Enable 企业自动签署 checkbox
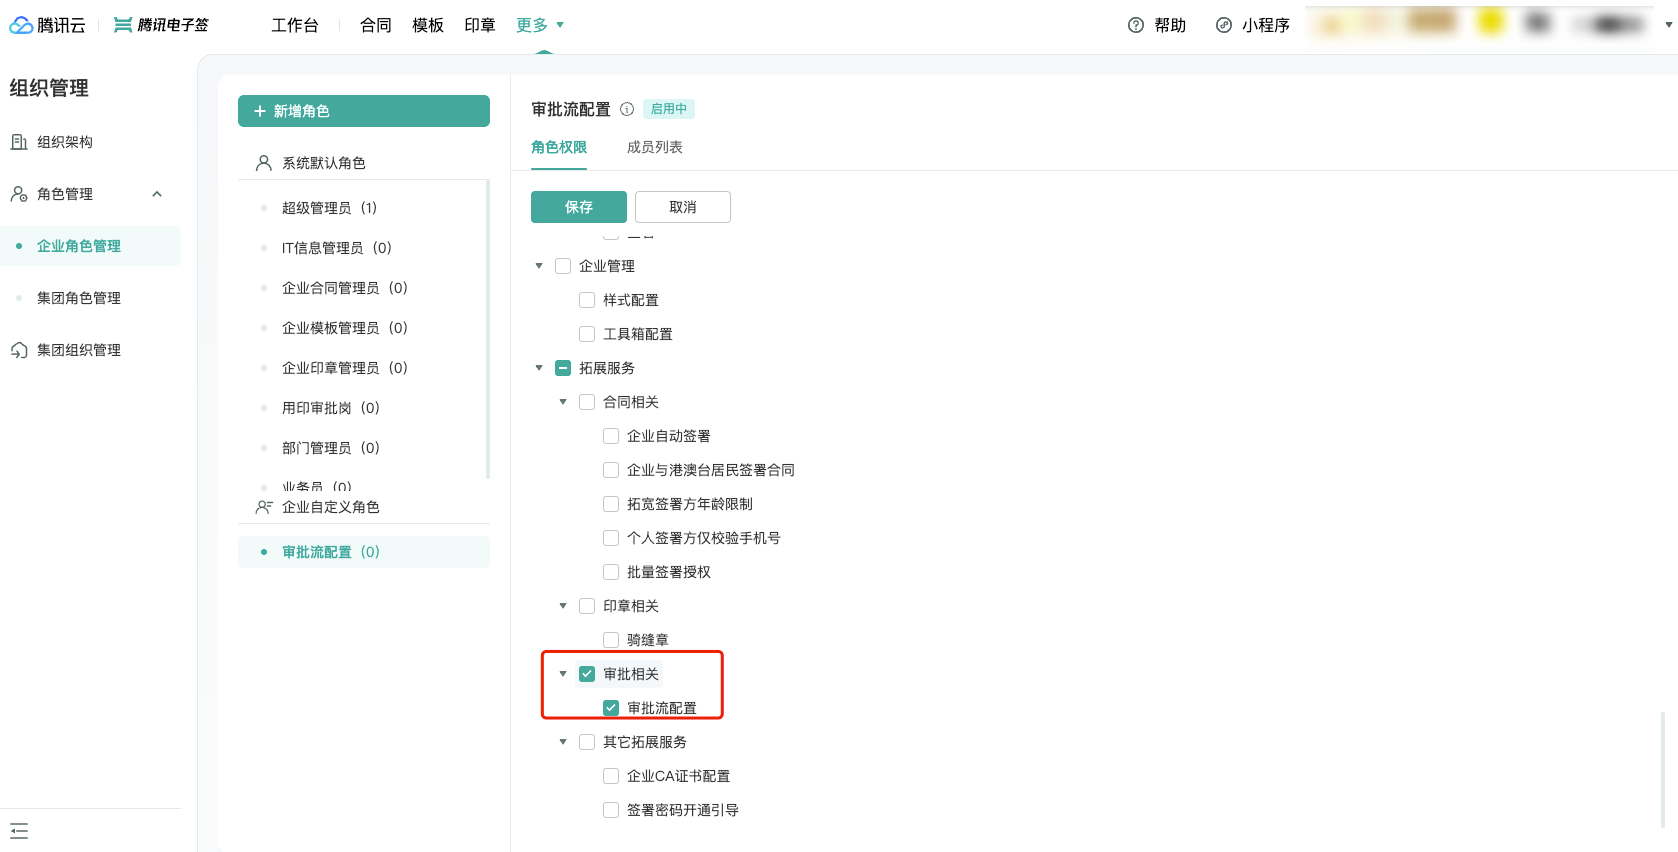Viewport: 1678px width, 852px height. point(611,436)
